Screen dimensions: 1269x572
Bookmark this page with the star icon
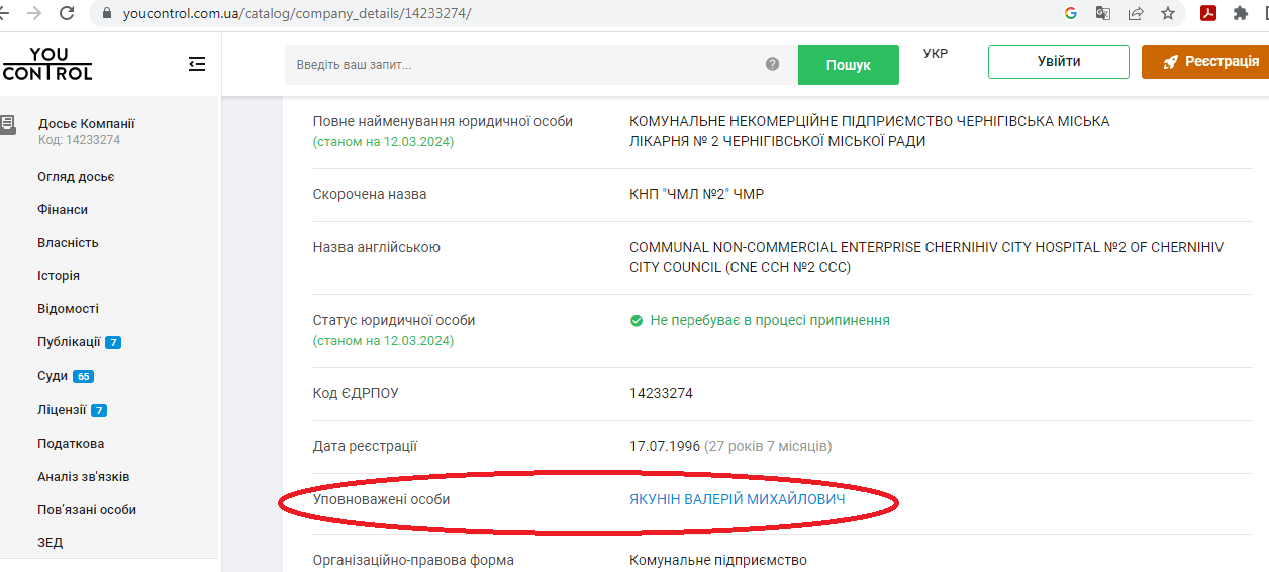point(1167,14)
